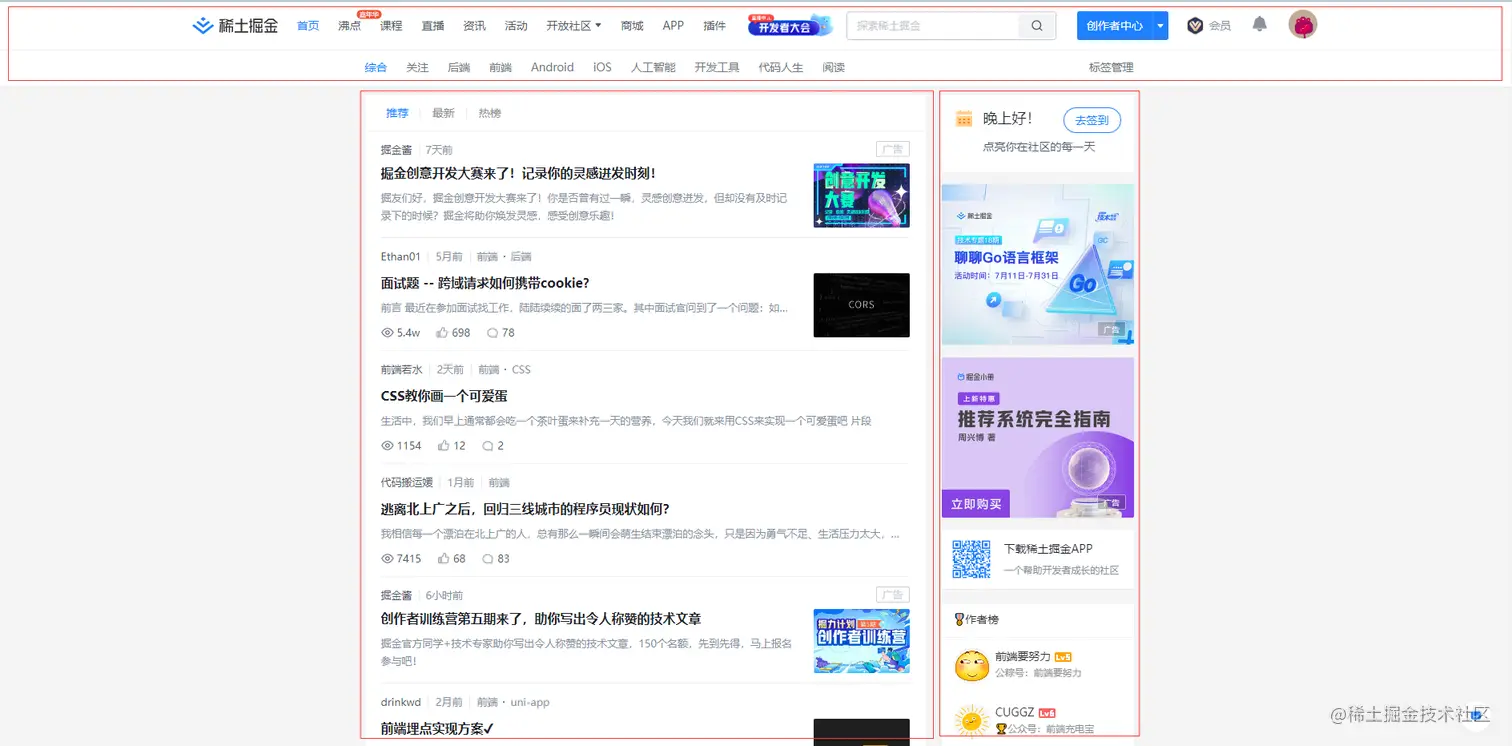The width and height of the screenshot is (1512, 746).
Task: Switch to the 热榜 tab
Action: [x=489, y=113]
